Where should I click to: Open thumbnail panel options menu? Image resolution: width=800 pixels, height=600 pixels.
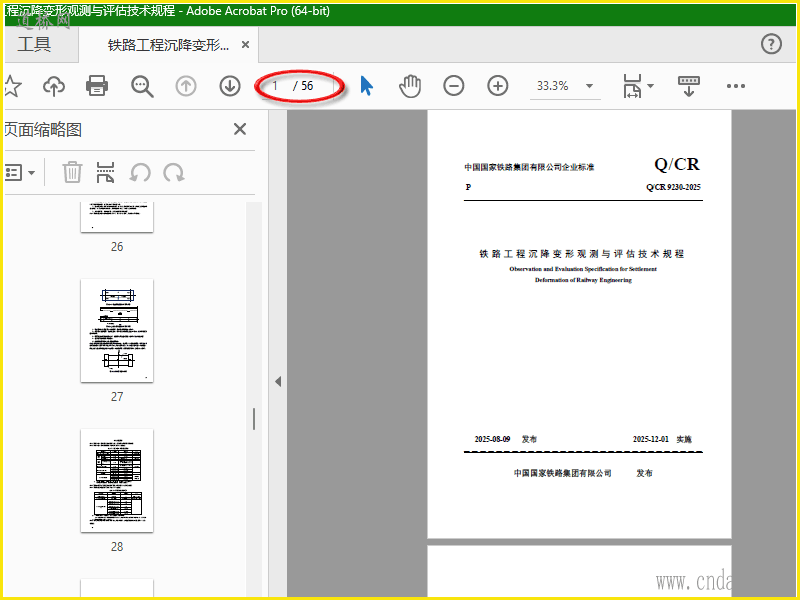[20, 172]
